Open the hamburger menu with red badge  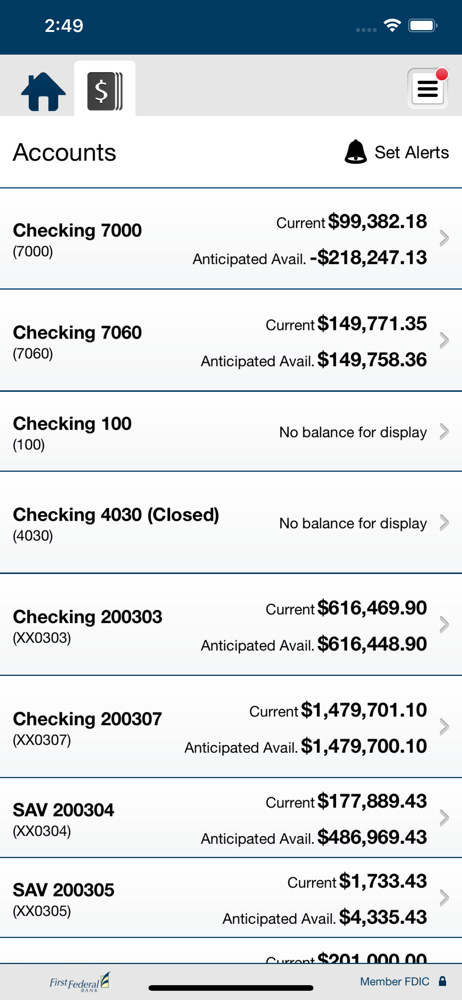click(428, 89)
